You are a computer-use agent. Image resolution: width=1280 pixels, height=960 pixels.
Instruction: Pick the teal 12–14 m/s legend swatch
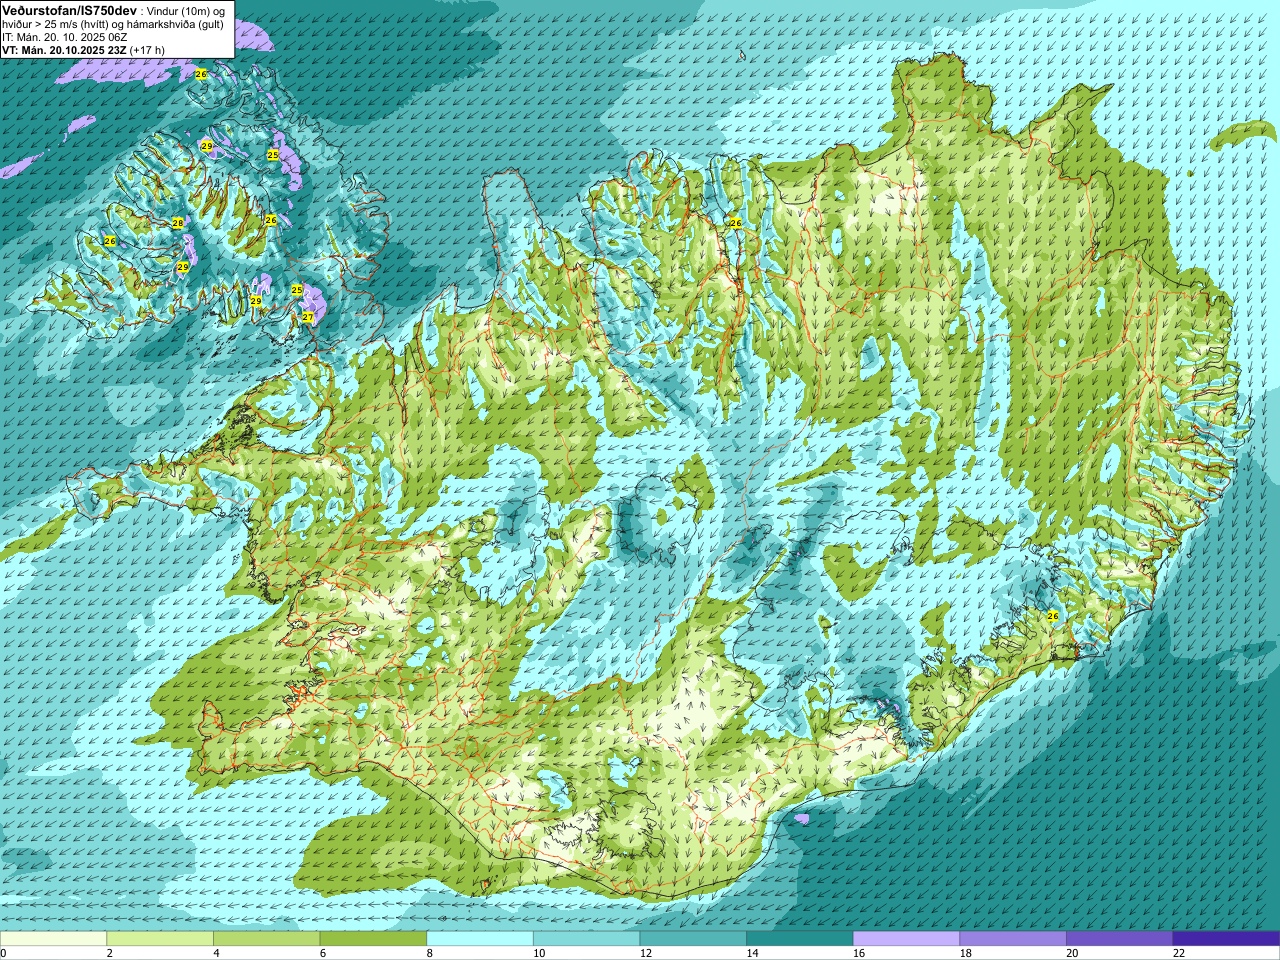point(693,939)
